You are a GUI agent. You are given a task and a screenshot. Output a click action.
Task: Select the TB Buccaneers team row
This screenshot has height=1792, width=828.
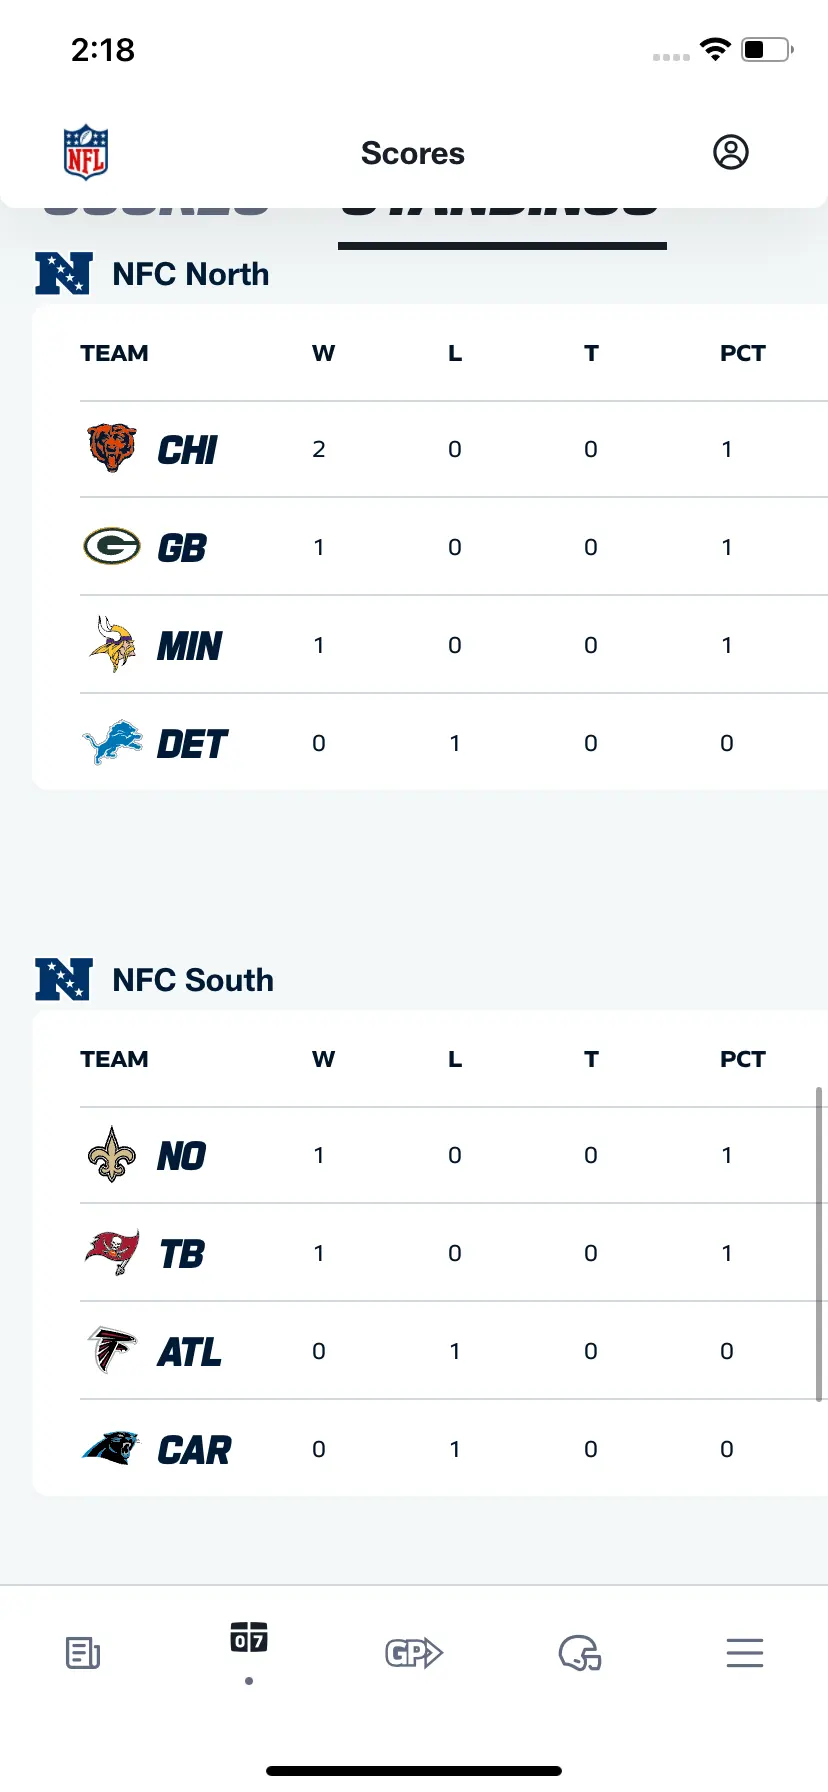tap(454, 1252)
